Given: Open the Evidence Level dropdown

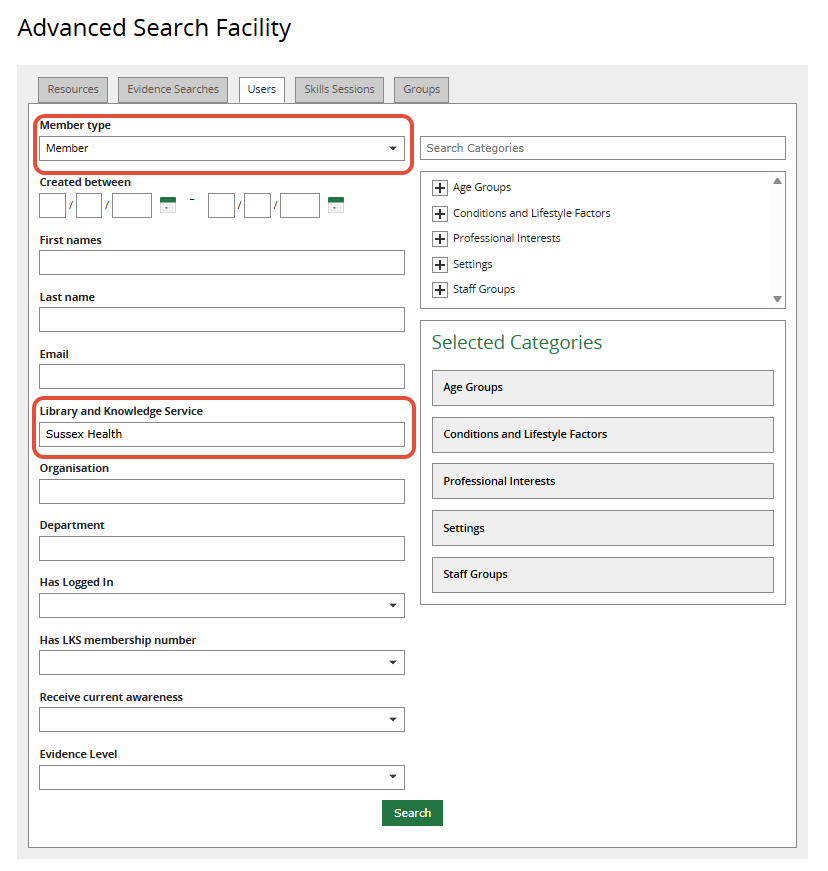Looking at the screenshot, I should point(222,777).
